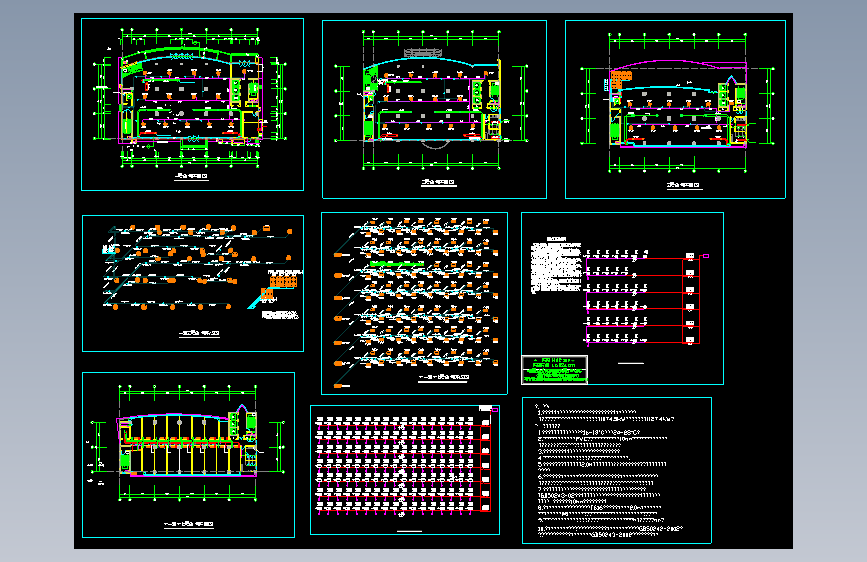Open the single-level isometric piping diagram with orange fixtures
This screenshot has width=867, height=562.
click(193, 283)
